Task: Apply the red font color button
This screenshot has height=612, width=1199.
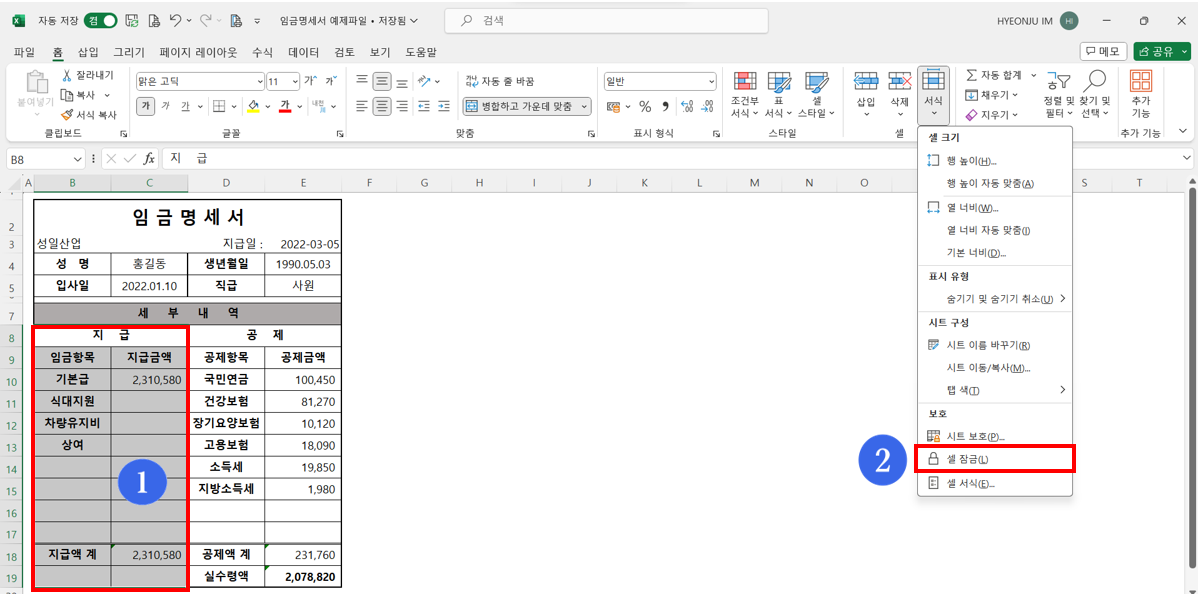Action: (x=285, y=106)
